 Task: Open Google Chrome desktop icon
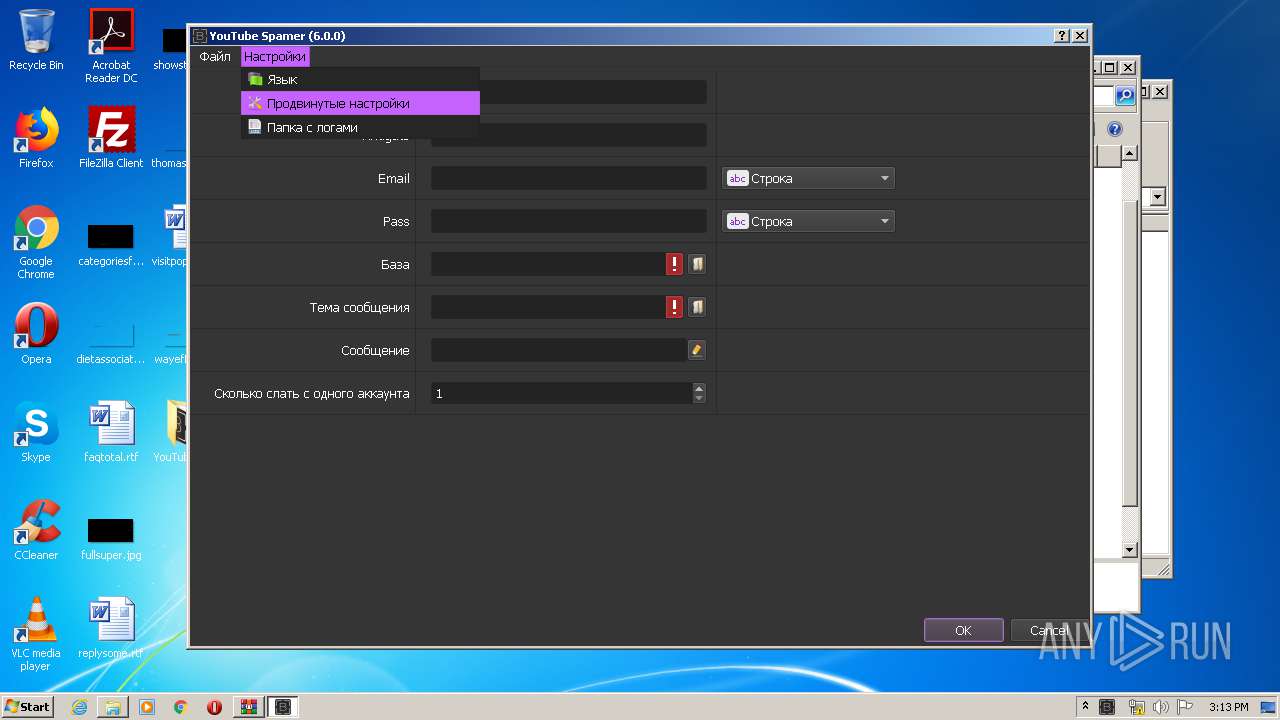pos(36,242)
